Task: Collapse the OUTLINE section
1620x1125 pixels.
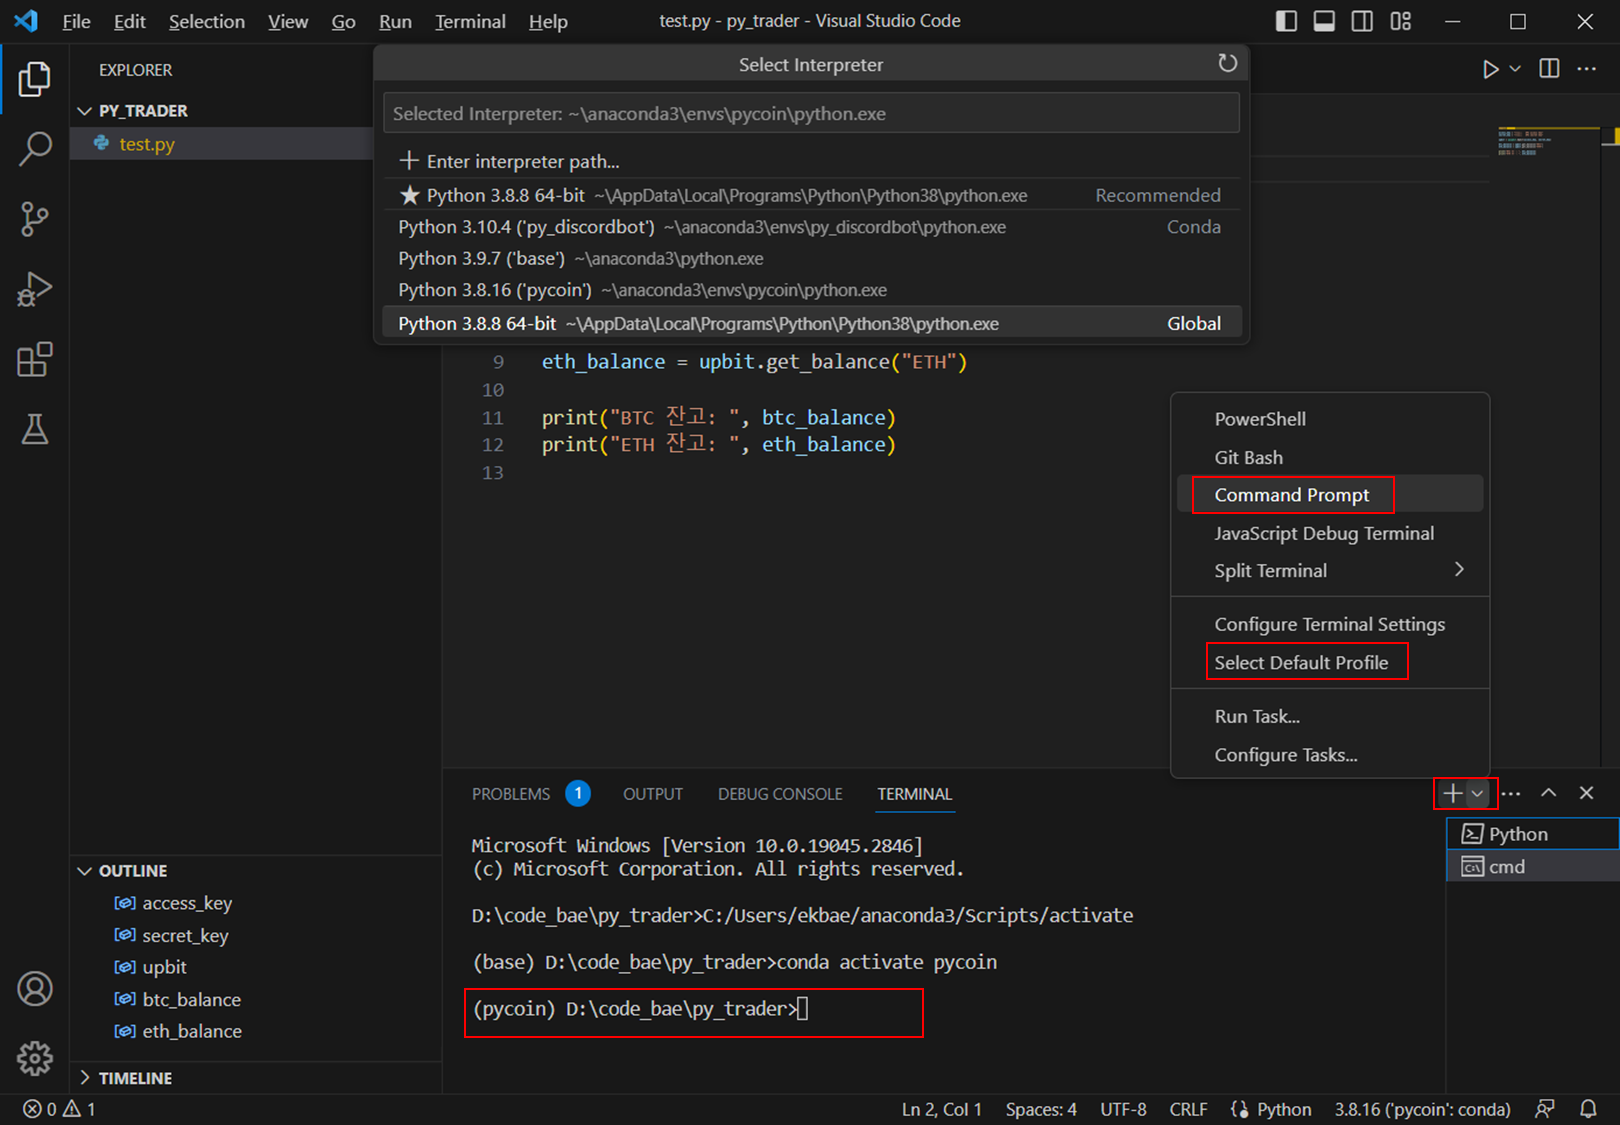Action: (x=85, y=871)
